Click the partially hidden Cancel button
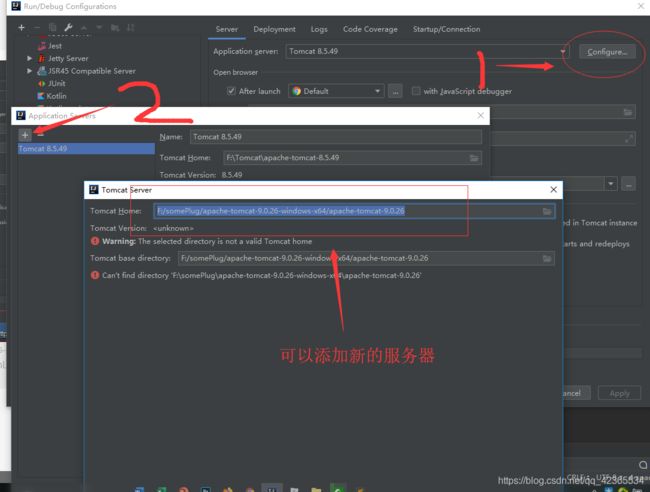650x492 pixels. (577, 393)
